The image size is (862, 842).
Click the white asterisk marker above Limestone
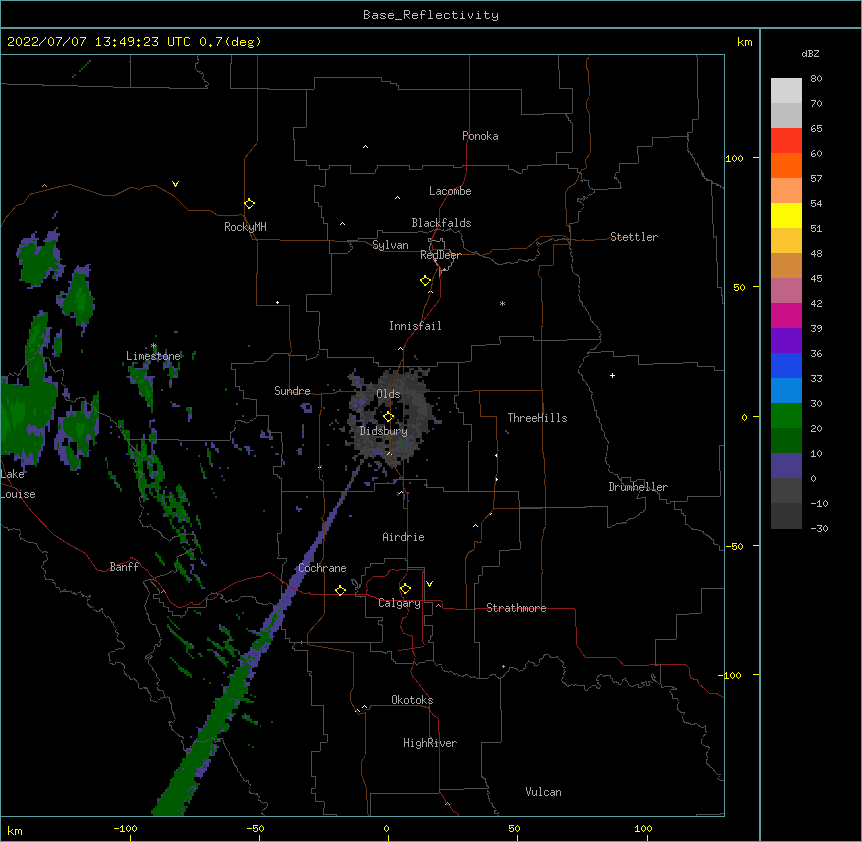[x=154, y=346]
